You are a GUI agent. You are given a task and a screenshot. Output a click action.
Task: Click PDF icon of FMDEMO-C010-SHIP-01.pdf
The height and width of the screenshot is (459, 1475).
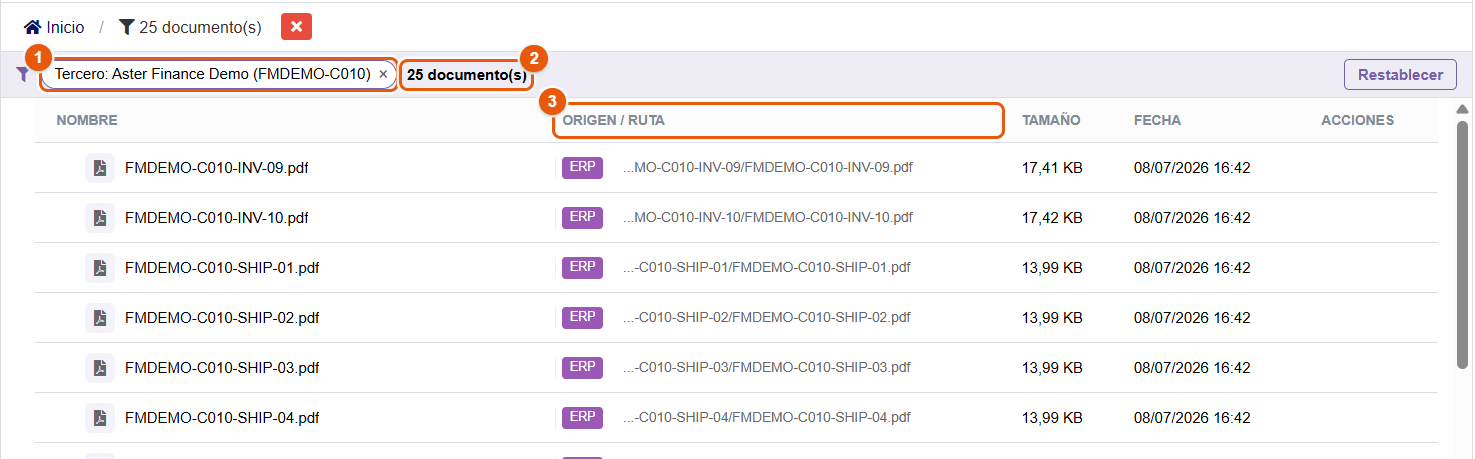tap(100, 267)
